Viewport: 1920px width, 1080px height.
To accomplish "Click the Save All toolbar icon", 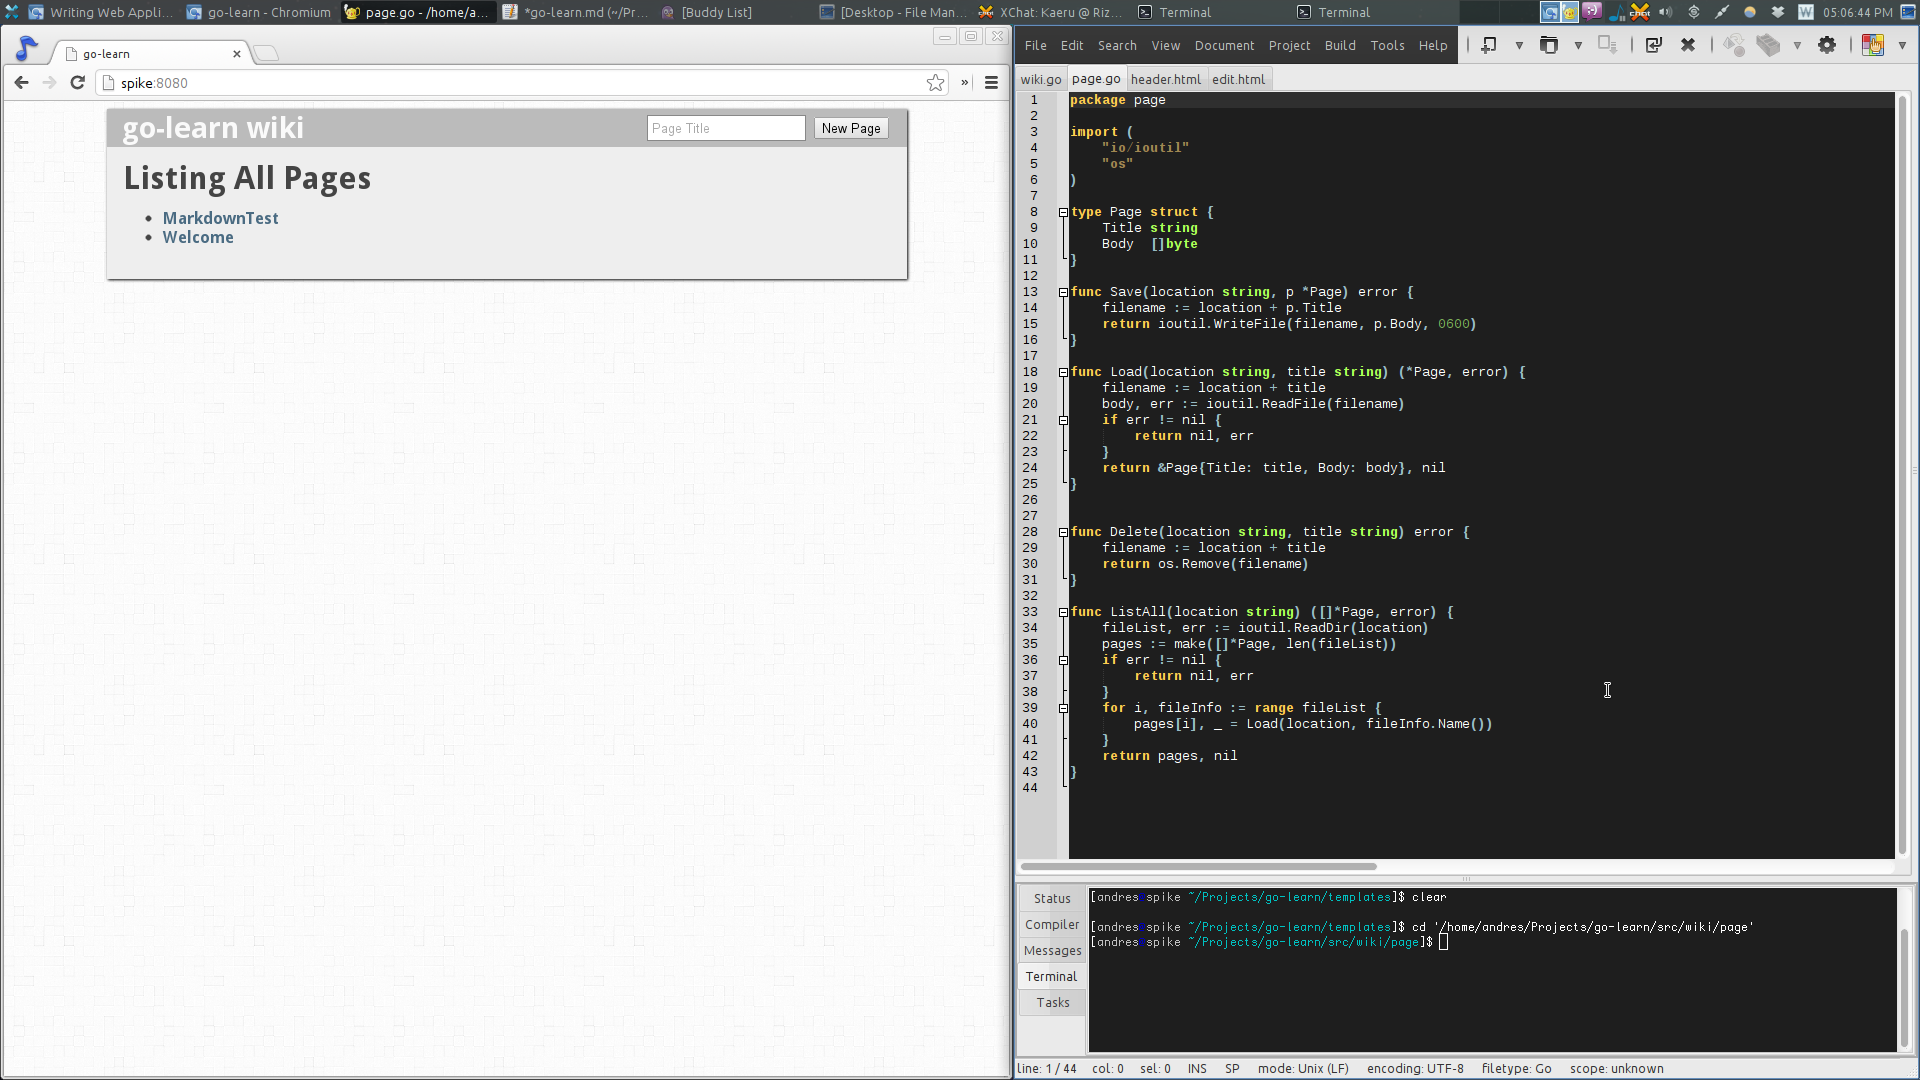I will (x=1607, y=45).
